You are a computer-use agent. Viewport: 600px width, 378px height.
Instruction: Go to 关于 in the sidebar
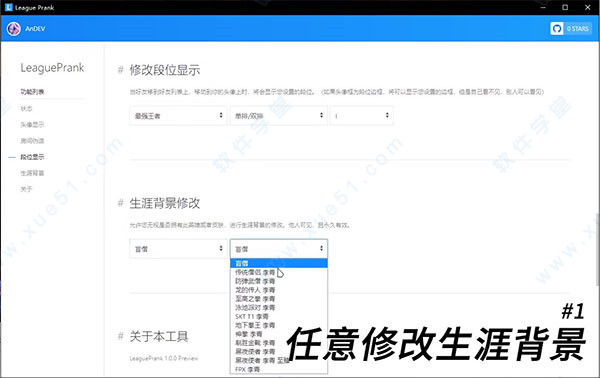pyautogui.click(x=26, y=189)
